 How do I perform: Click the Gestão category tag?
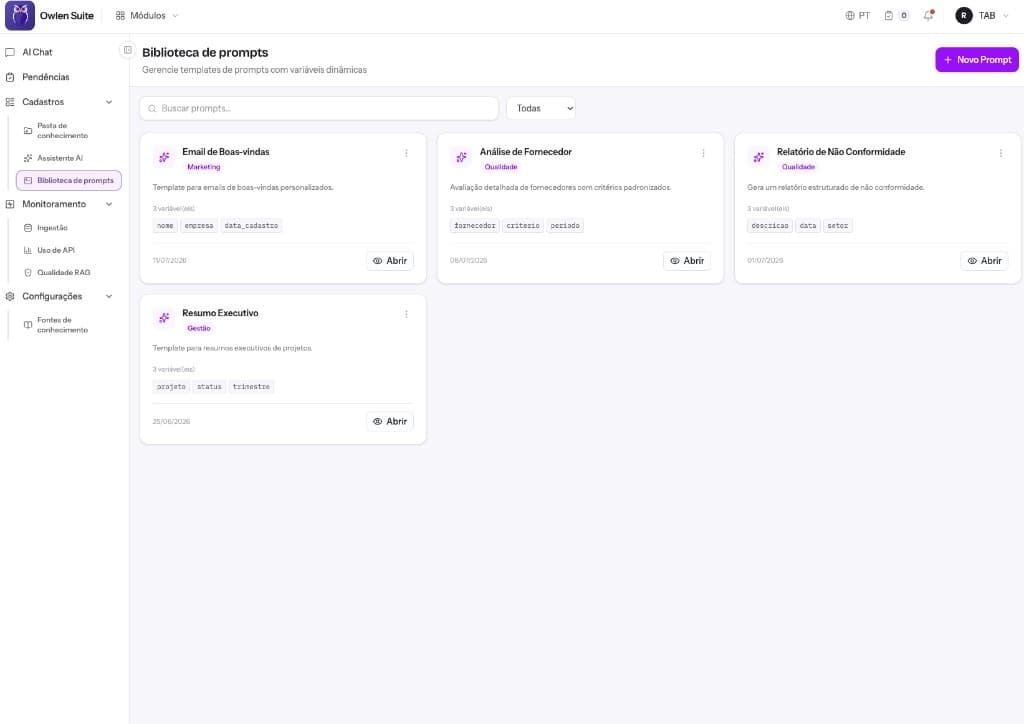(x=199, y=328)
